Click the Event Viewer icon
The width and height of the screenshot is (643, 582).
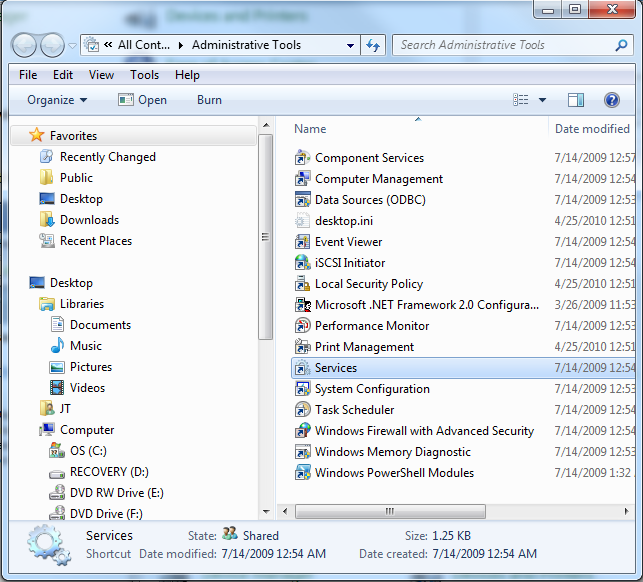pyautogui.click(x=303, y=242)
